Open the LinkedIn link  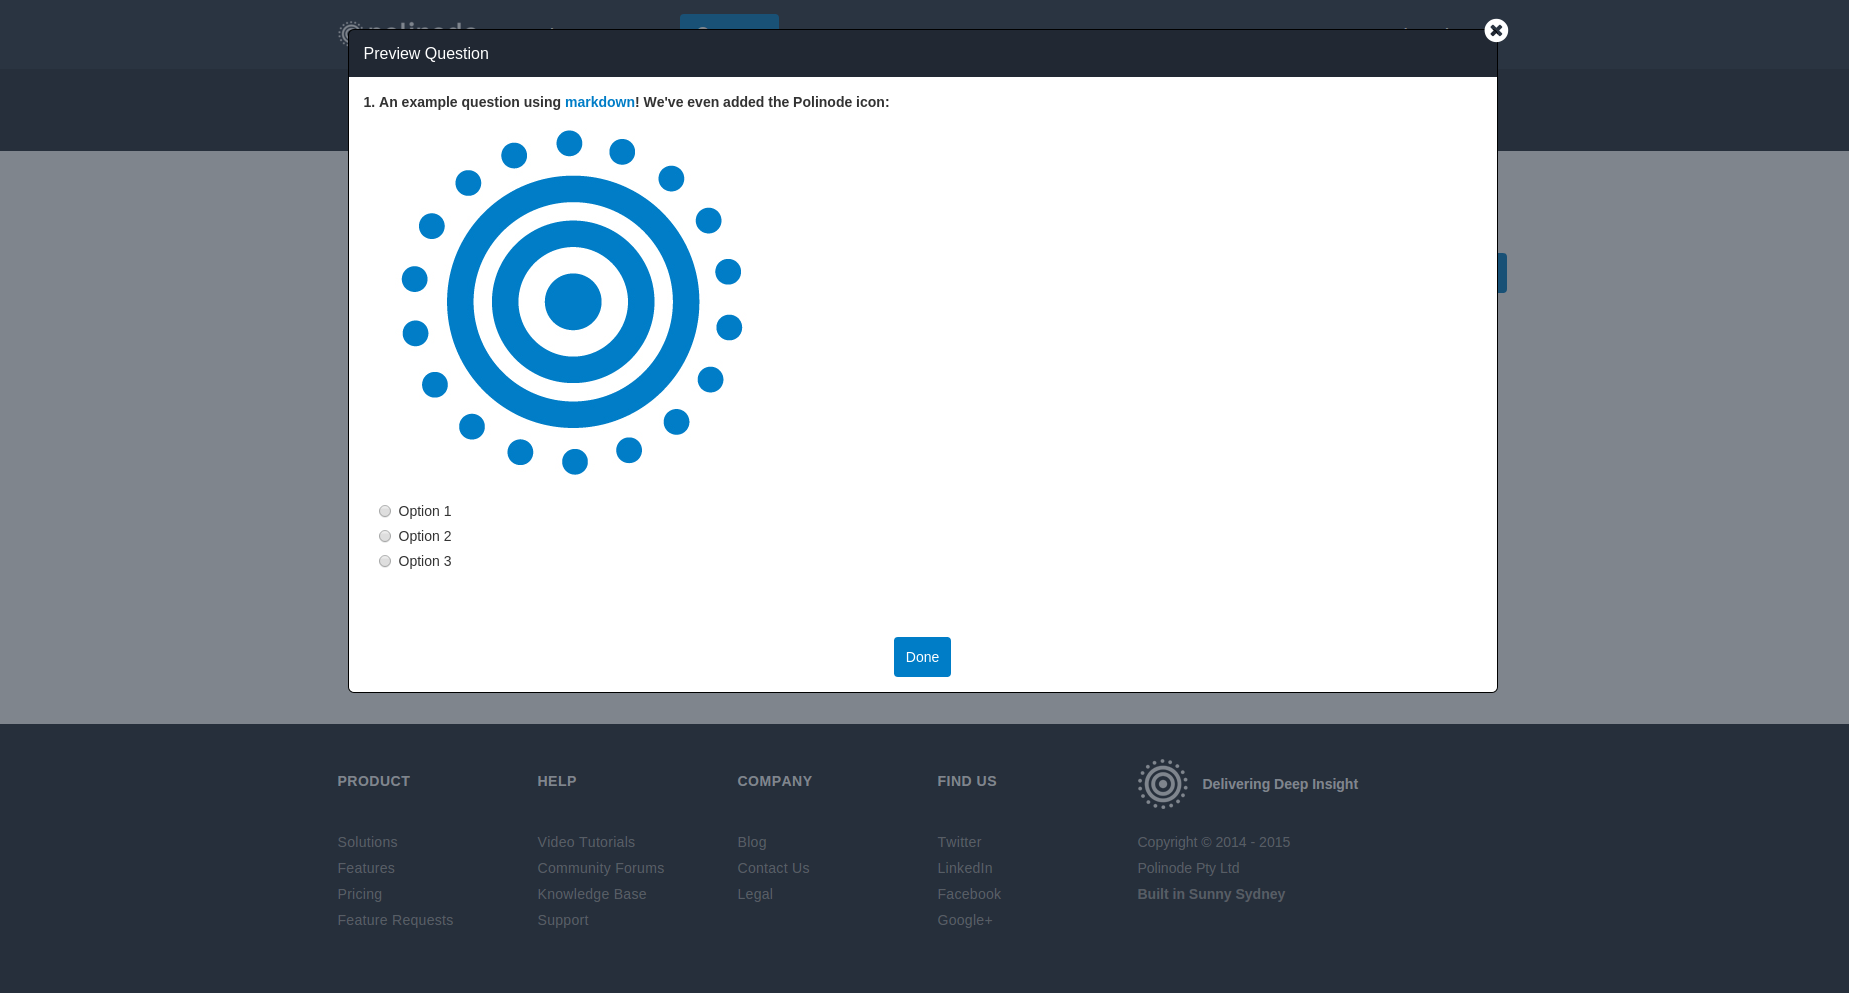pyautogui.click(x=965, y=868)
